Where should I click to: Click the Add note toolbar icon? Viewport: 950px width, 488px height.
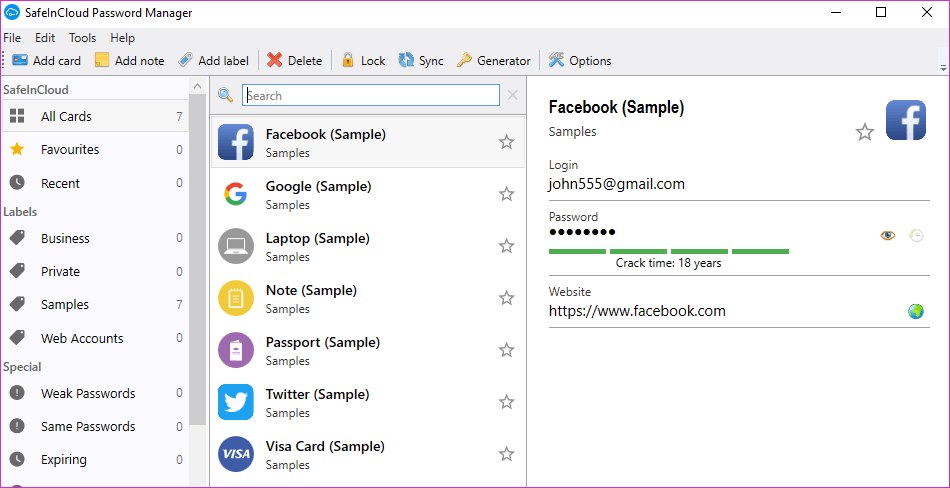102,61
